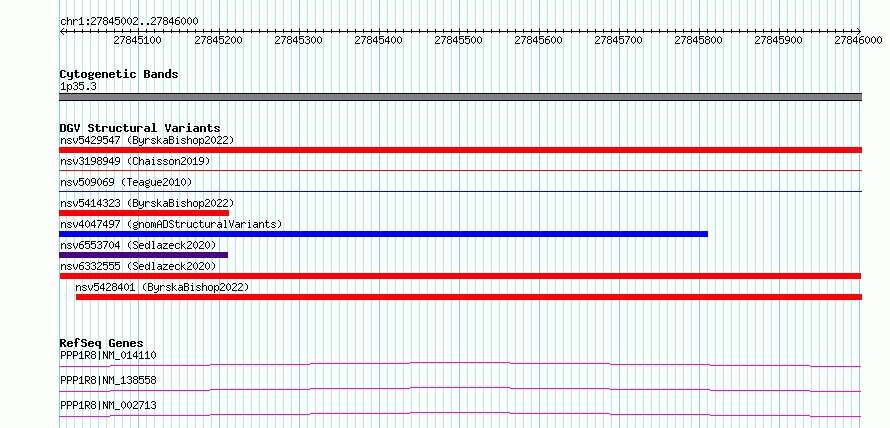Open the PPP1R8|NM_138558 gene label

108,380
